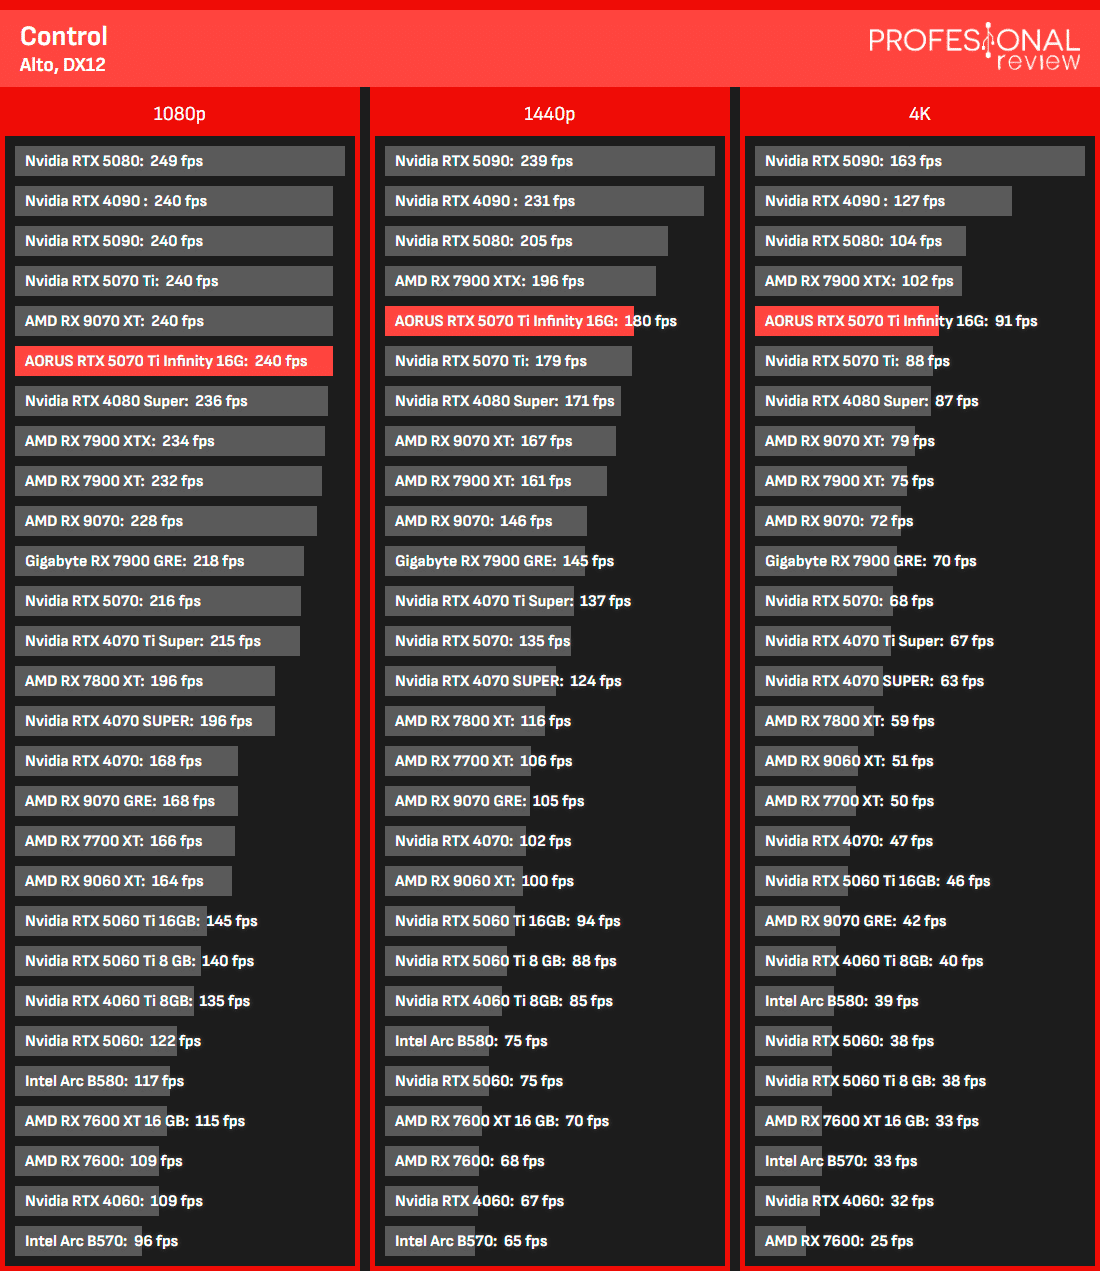Screen dimensions: 1100x1271
Task: Click the Control chart title
Action: pyautogui.click(x=64, y=36)
